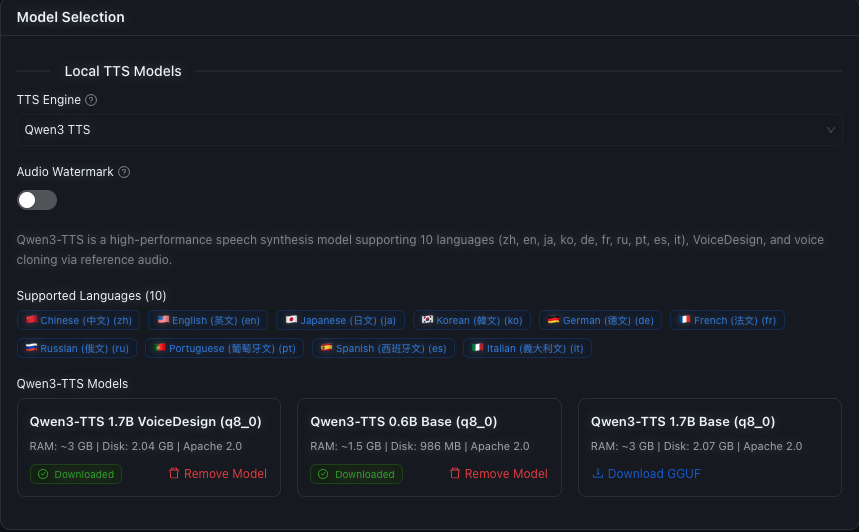Select the English (en) language tag
Viewport: 859px width, 532px height.
[208, 320]
